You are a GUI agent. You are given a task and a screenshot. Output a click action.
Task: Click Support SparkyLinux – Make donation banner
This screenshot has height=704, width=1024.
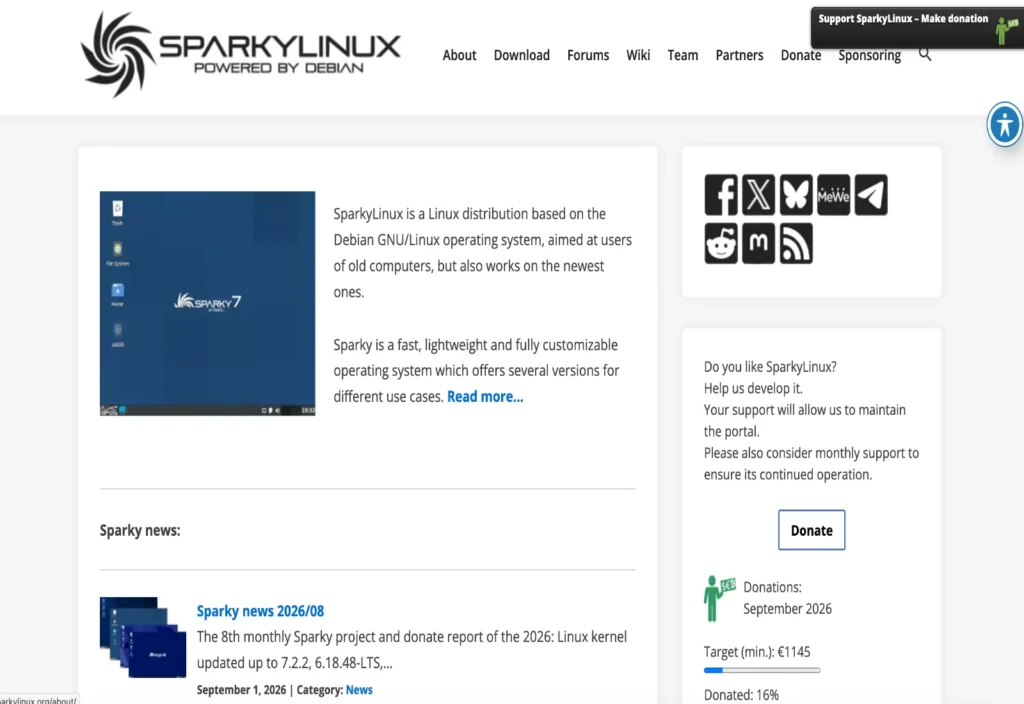click(917, 27)
